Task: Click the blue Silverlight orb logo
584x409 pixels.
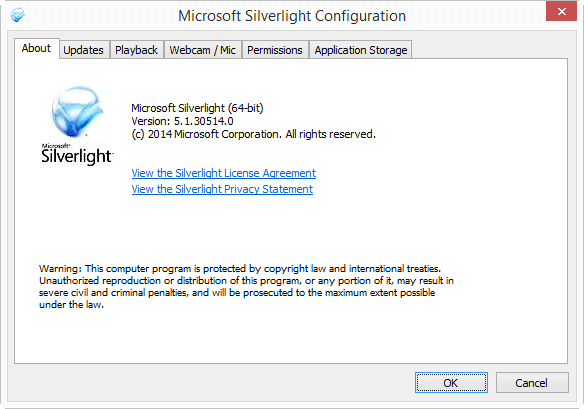Action: point(77,112)
